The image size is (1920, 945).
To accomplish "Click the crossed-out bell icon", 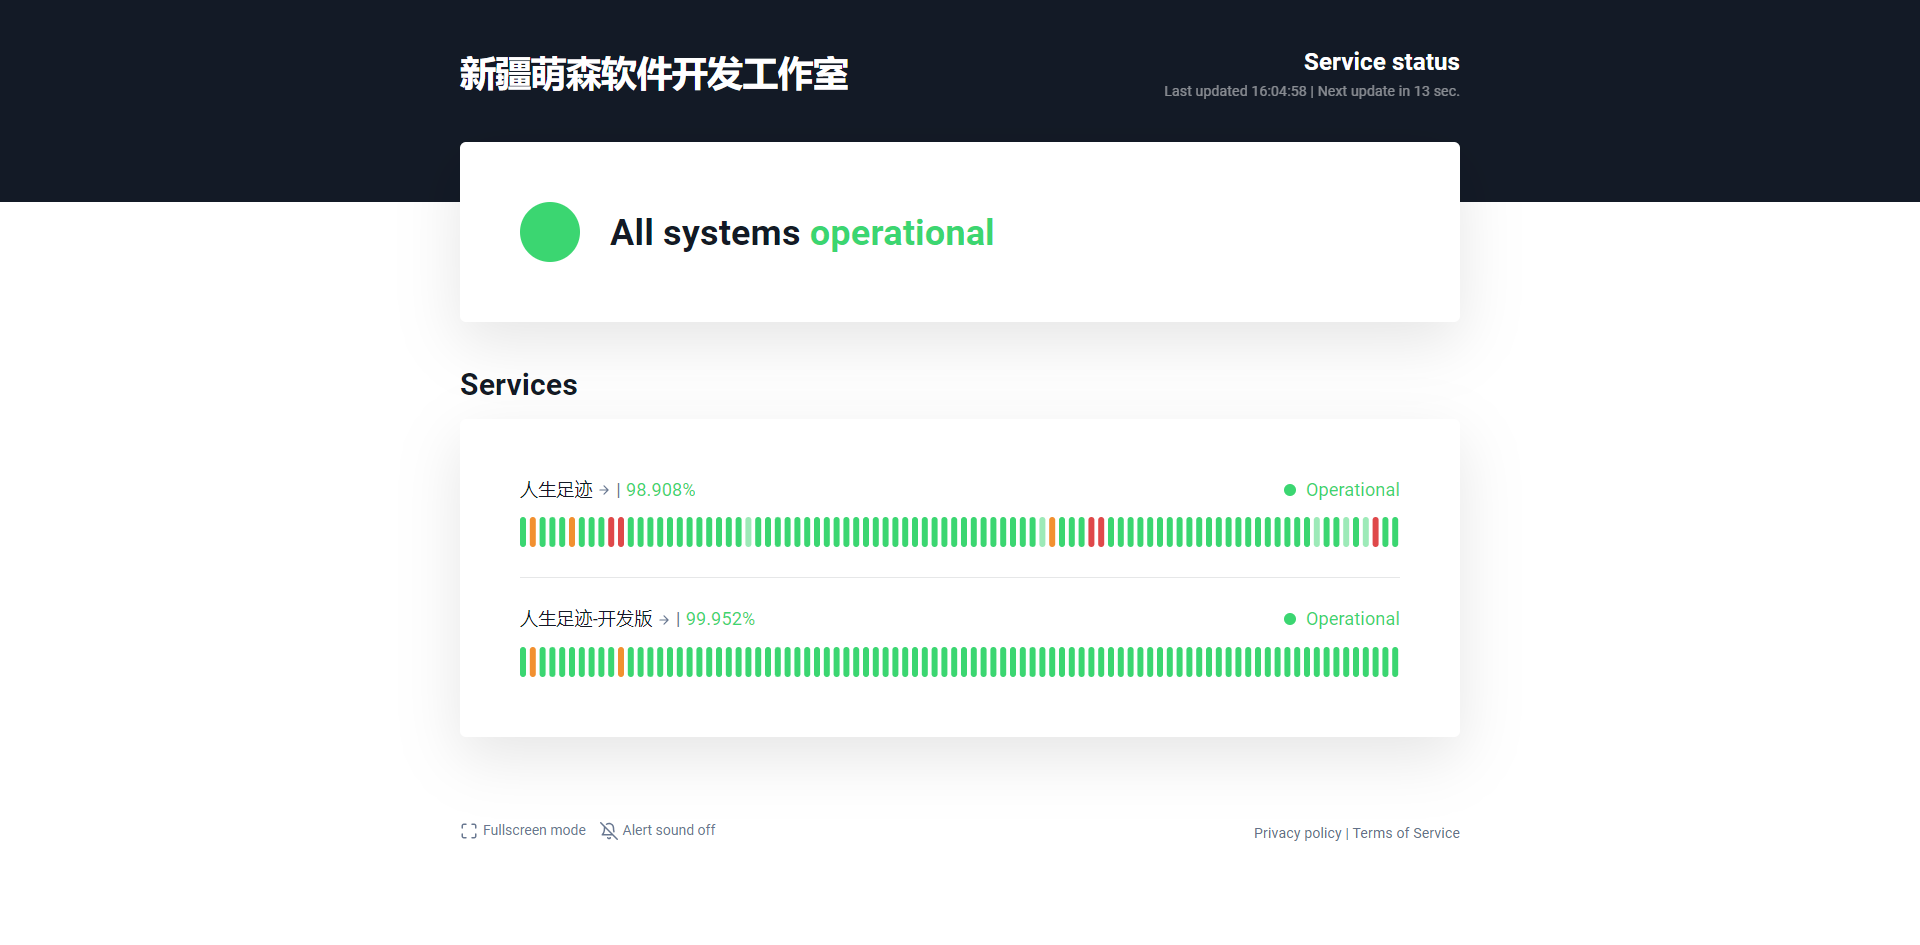I will click(608, 831).
